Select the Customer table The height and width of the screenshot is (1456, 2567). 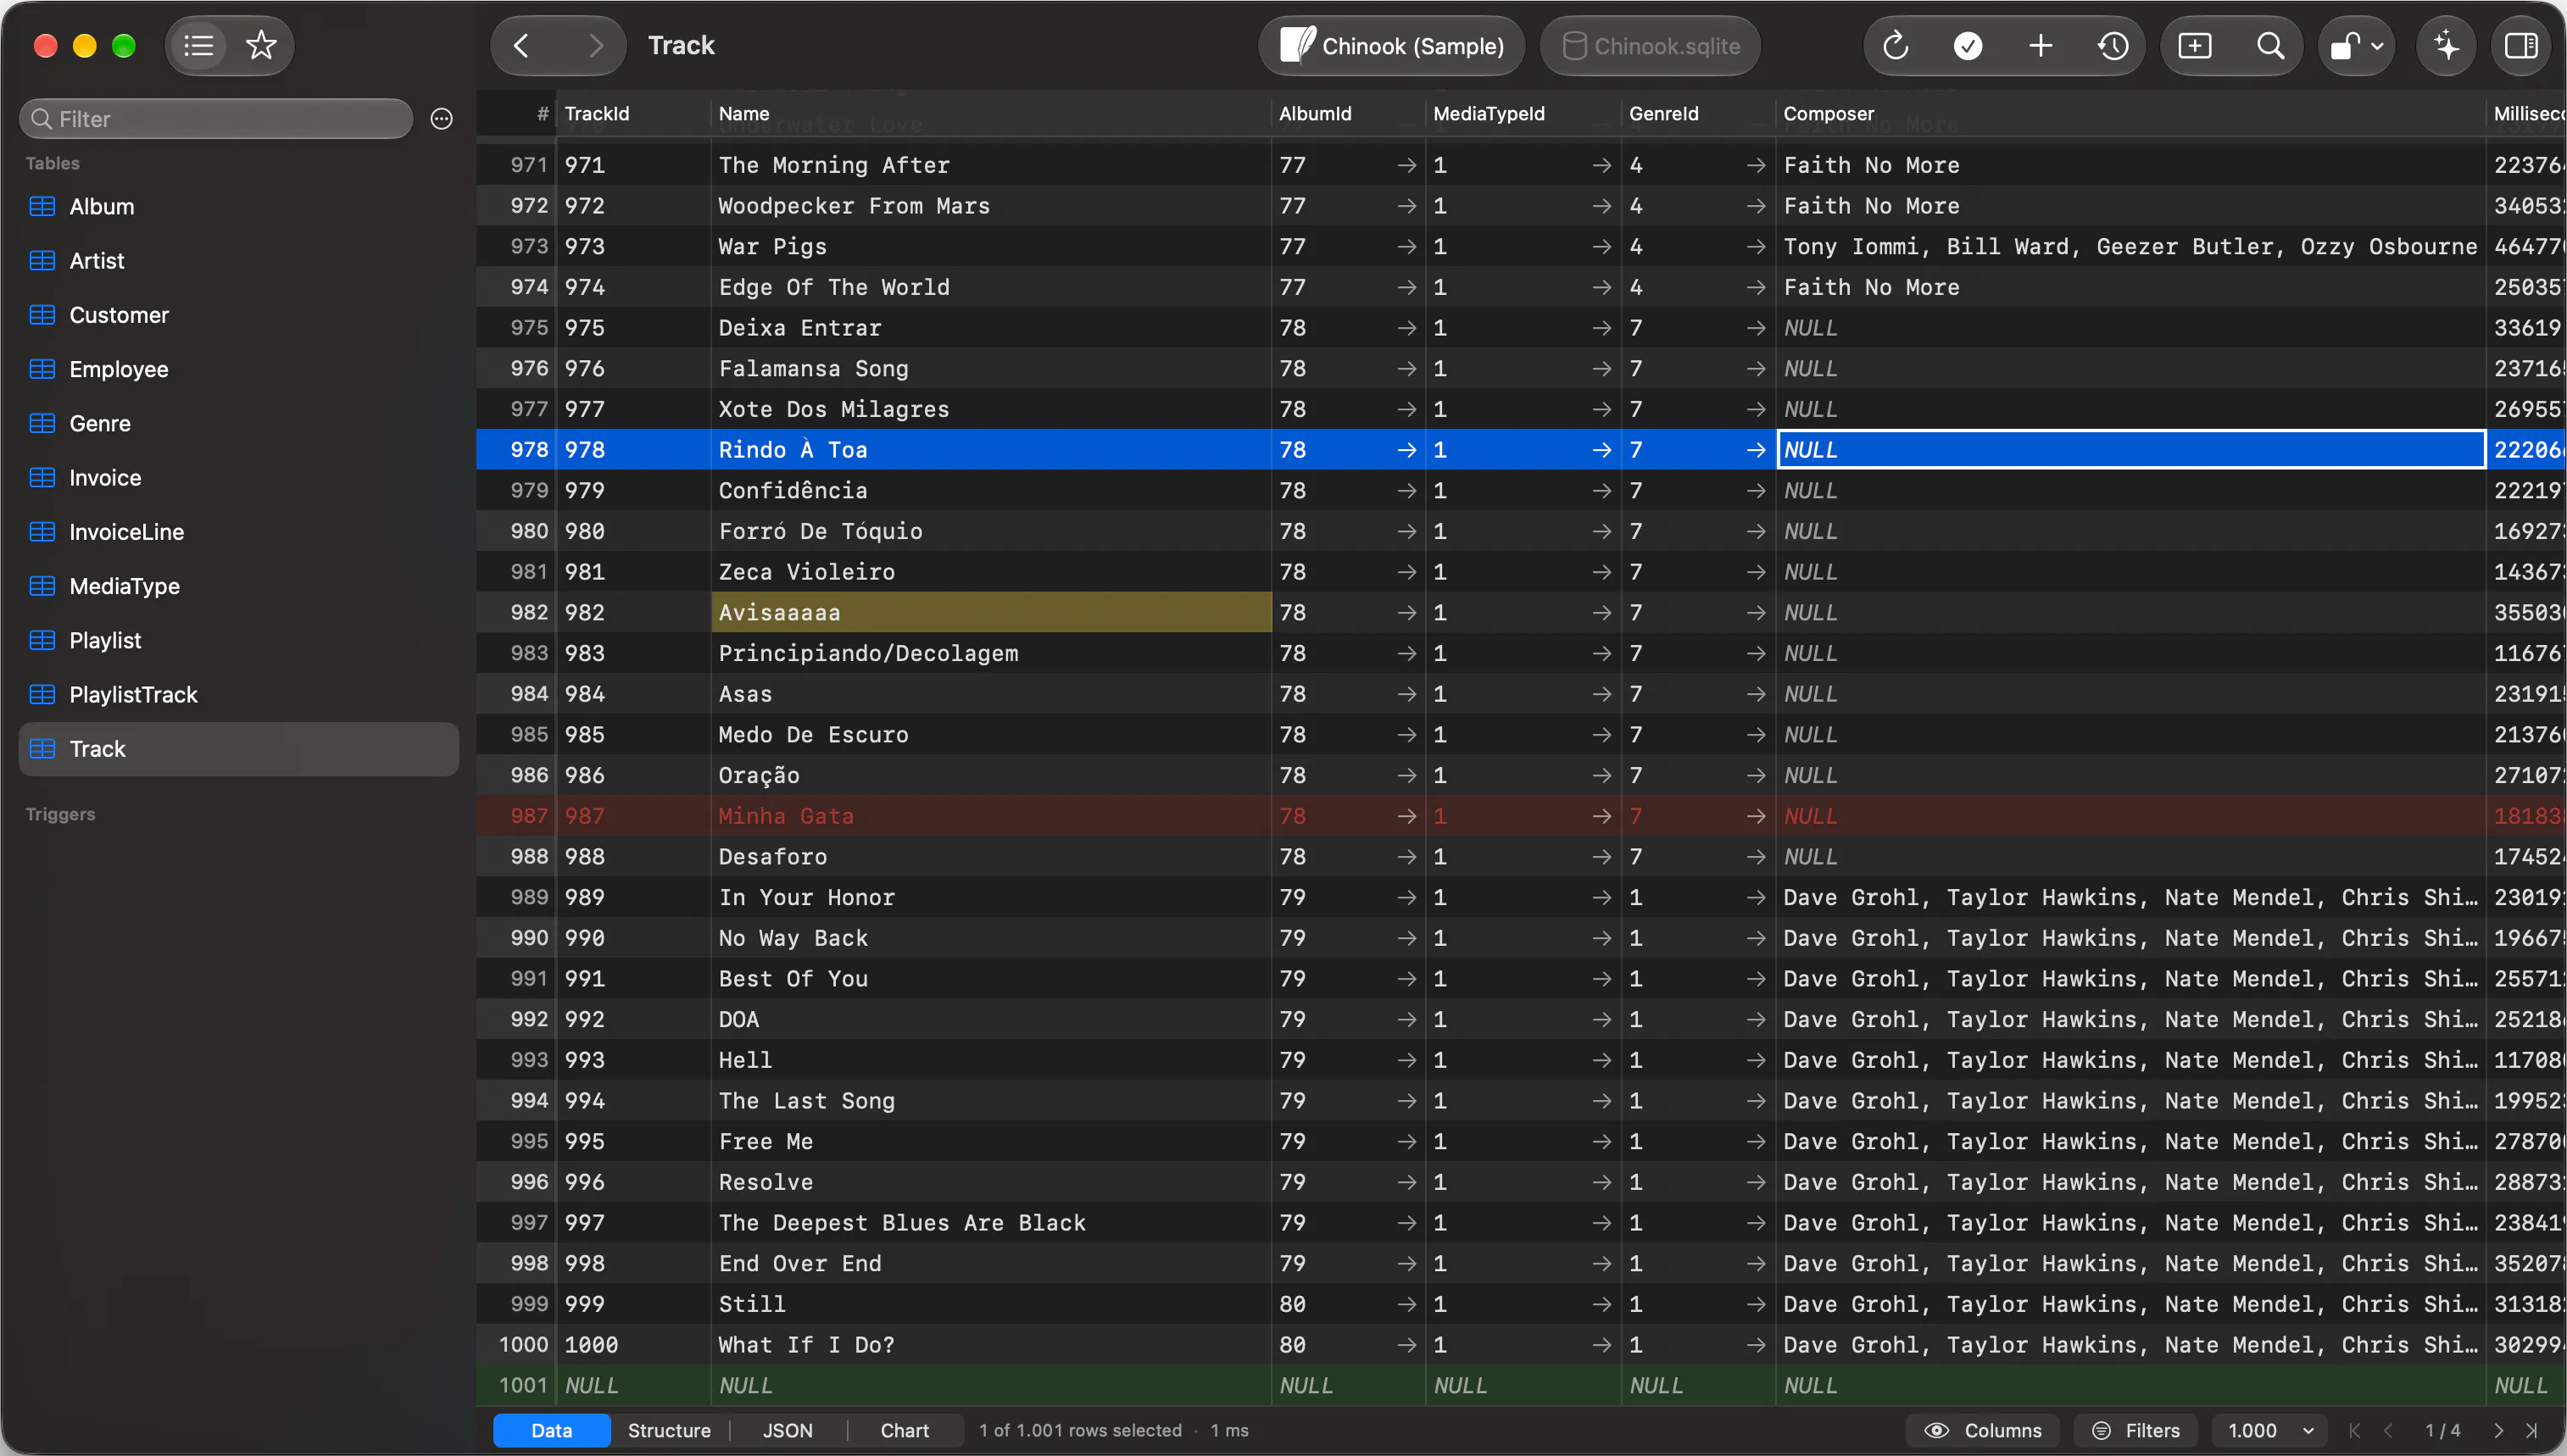tap(238, 315)
